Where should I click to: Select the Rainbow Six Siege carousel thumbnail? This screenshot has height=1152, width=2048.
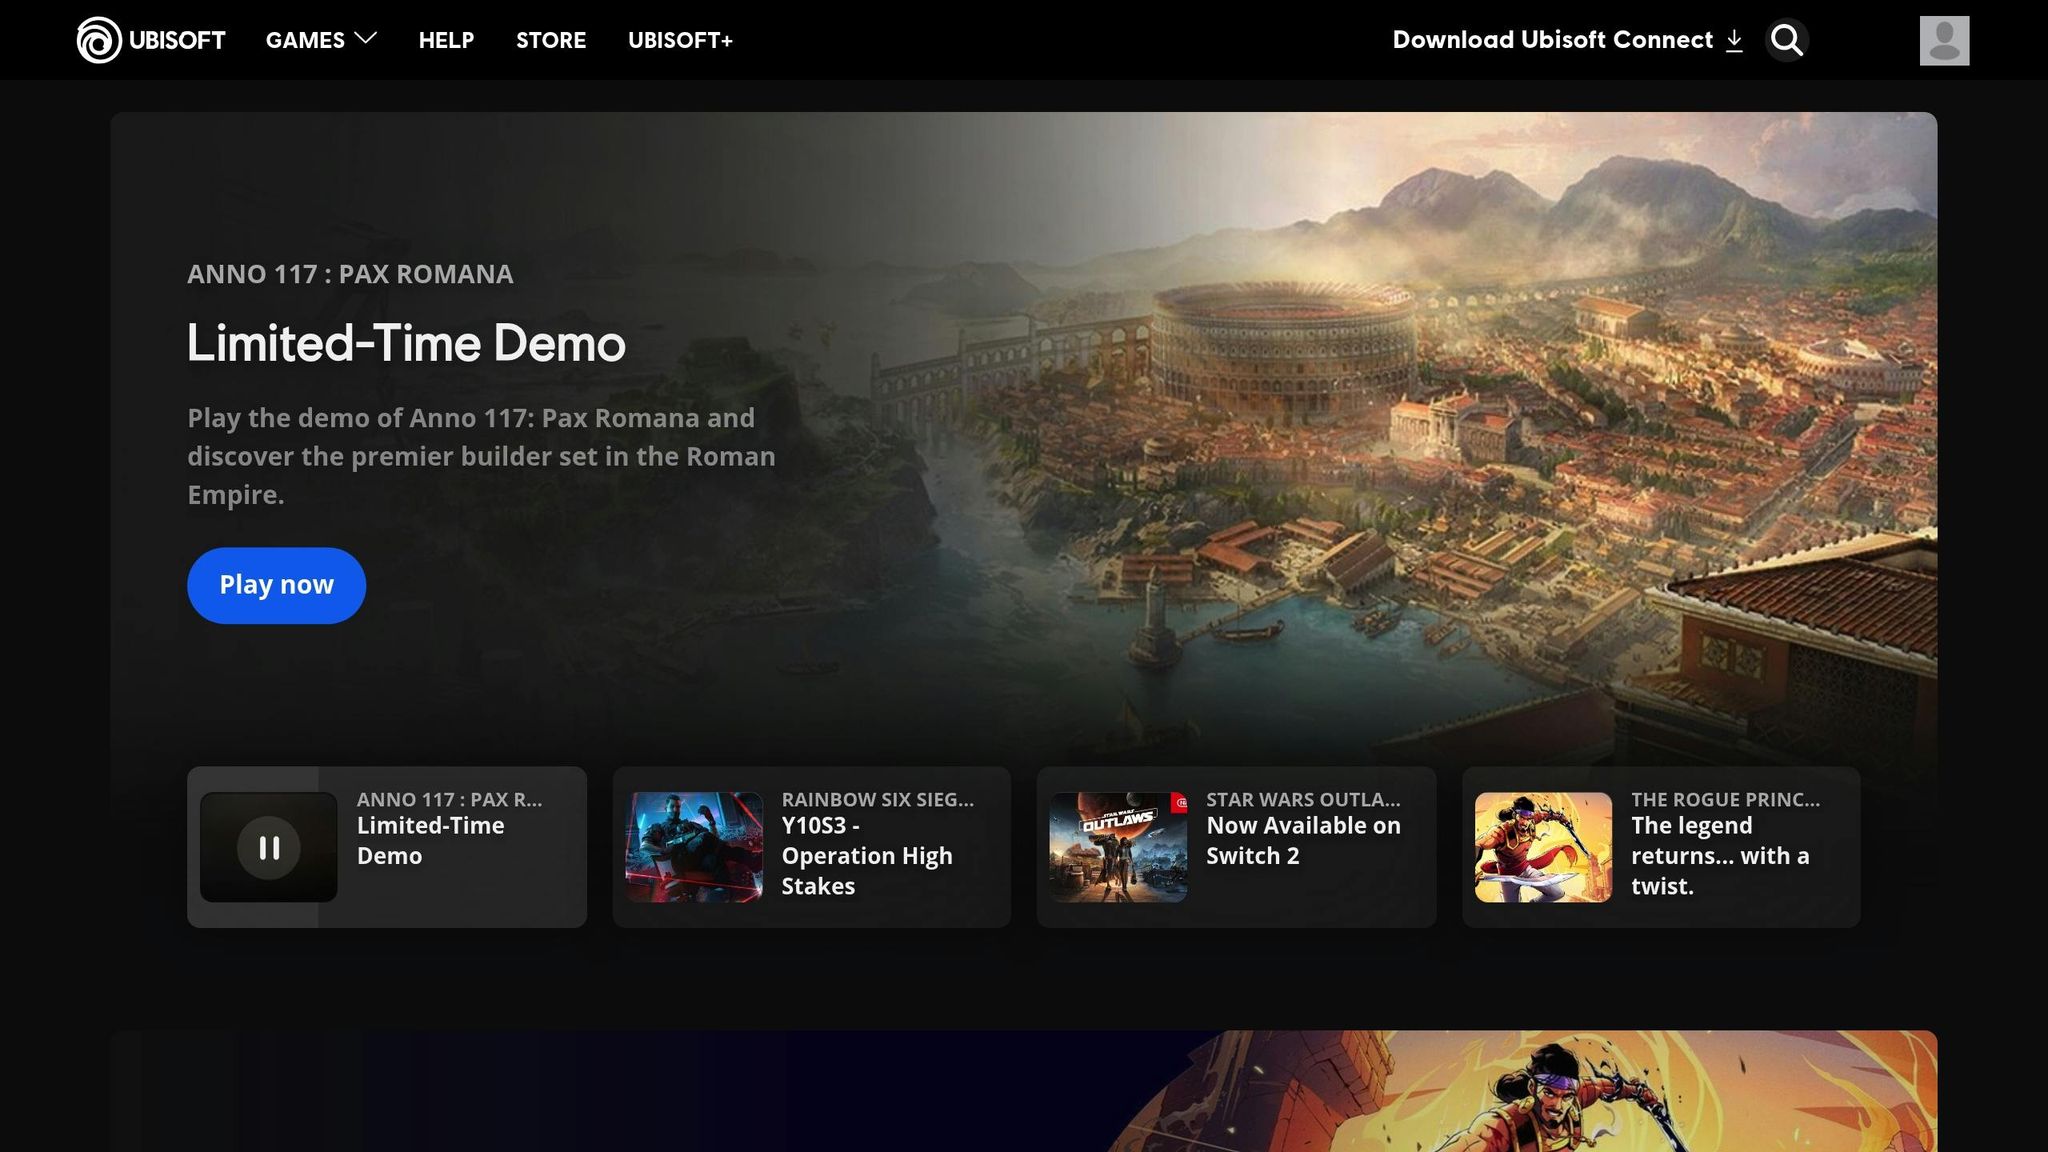tap(694, 847)
